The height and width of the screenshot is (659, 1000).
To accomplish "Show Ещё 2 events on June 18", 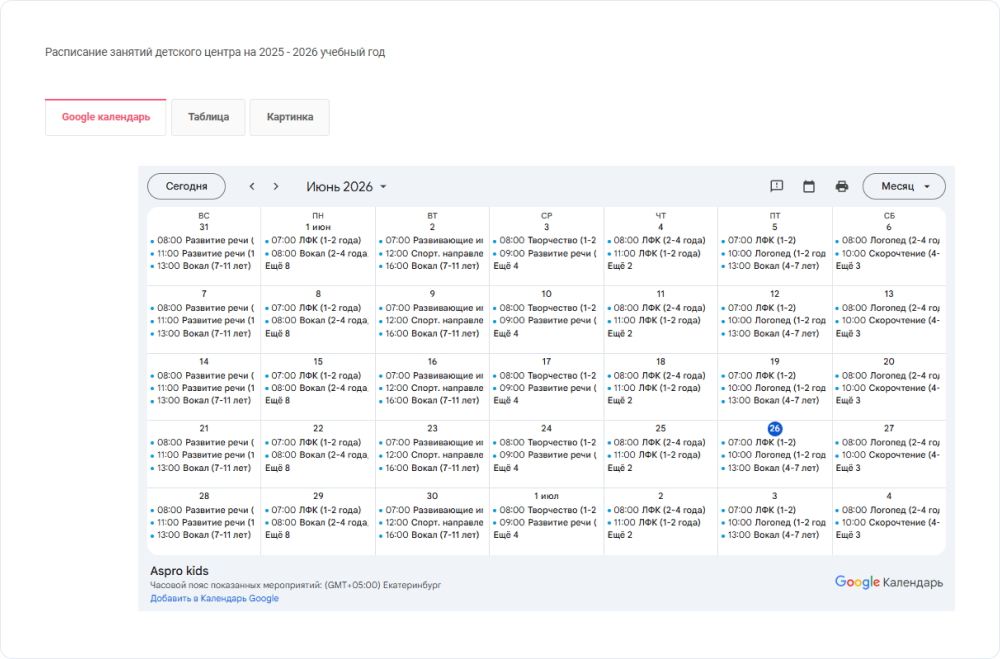I will pyautogui.click(x=620, y=401).
